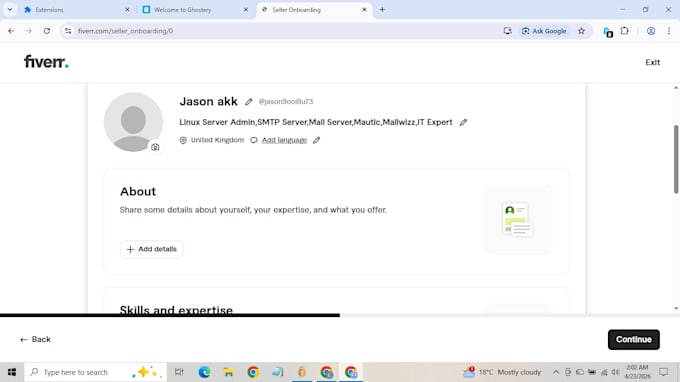The image size is (680, 382).
Task: Go Back to previous onboarding step
Action: [35, 340]
